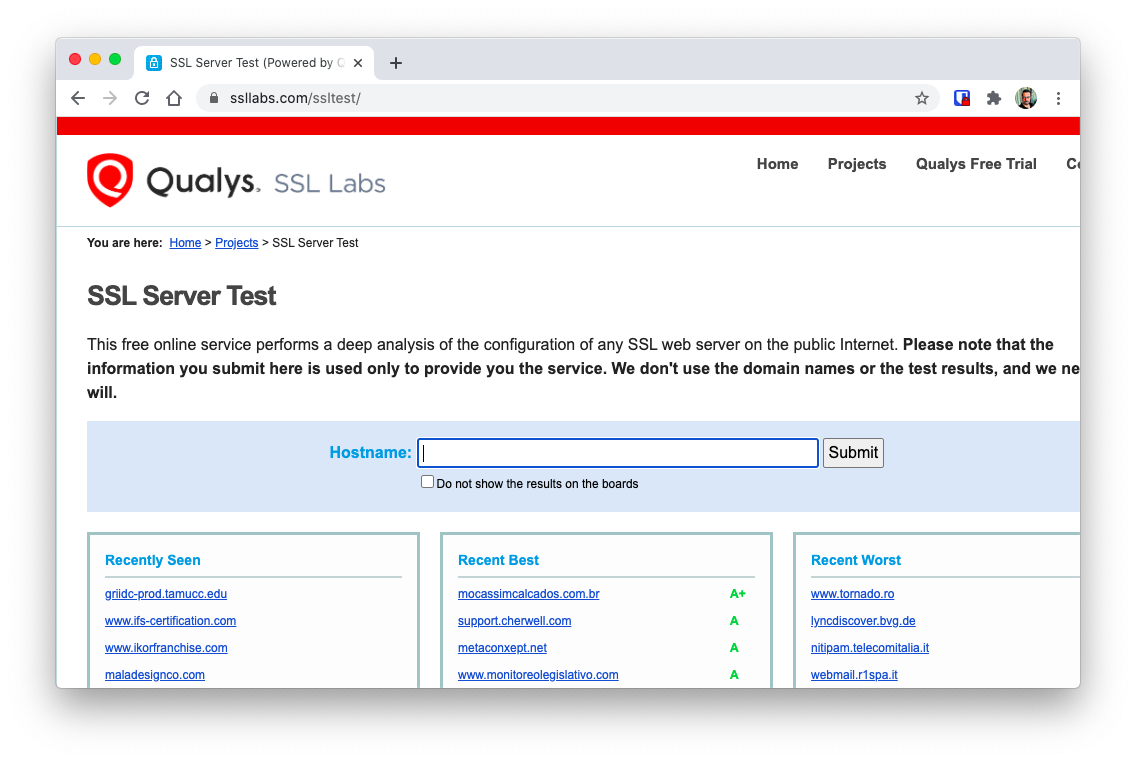The image size is (1136, 762).
Task: Open the Extensions puzzle piece menu
Action: tap(993, 98)
